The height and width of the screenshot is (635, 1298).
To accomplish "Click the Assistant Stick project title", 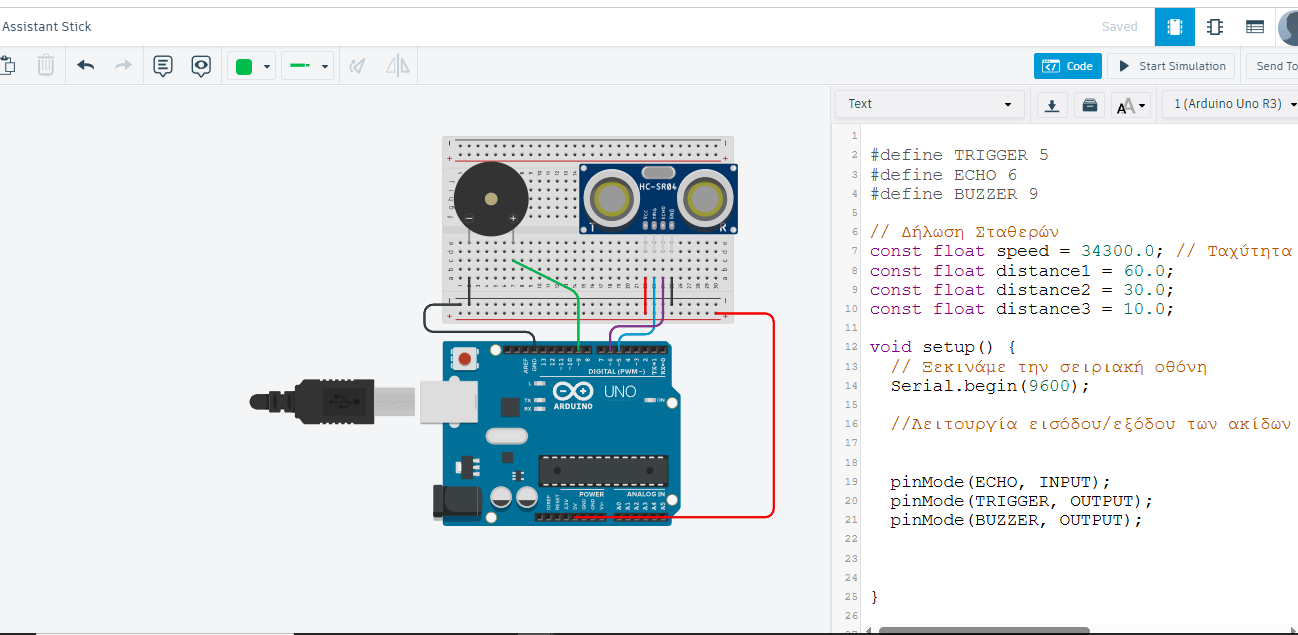I will [46, 27].
